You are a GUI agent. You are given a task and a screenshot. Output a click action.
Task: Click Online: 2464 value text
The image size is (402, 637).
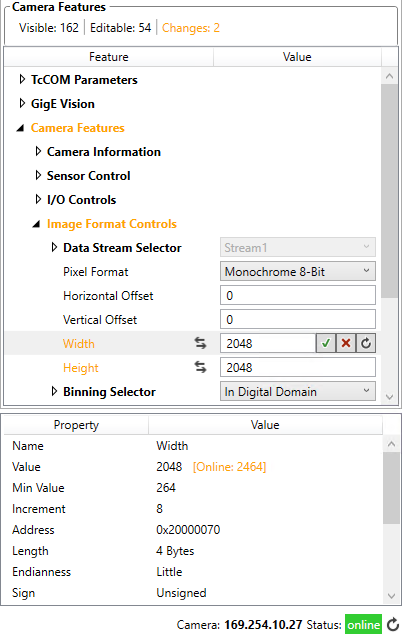[229, 466]
